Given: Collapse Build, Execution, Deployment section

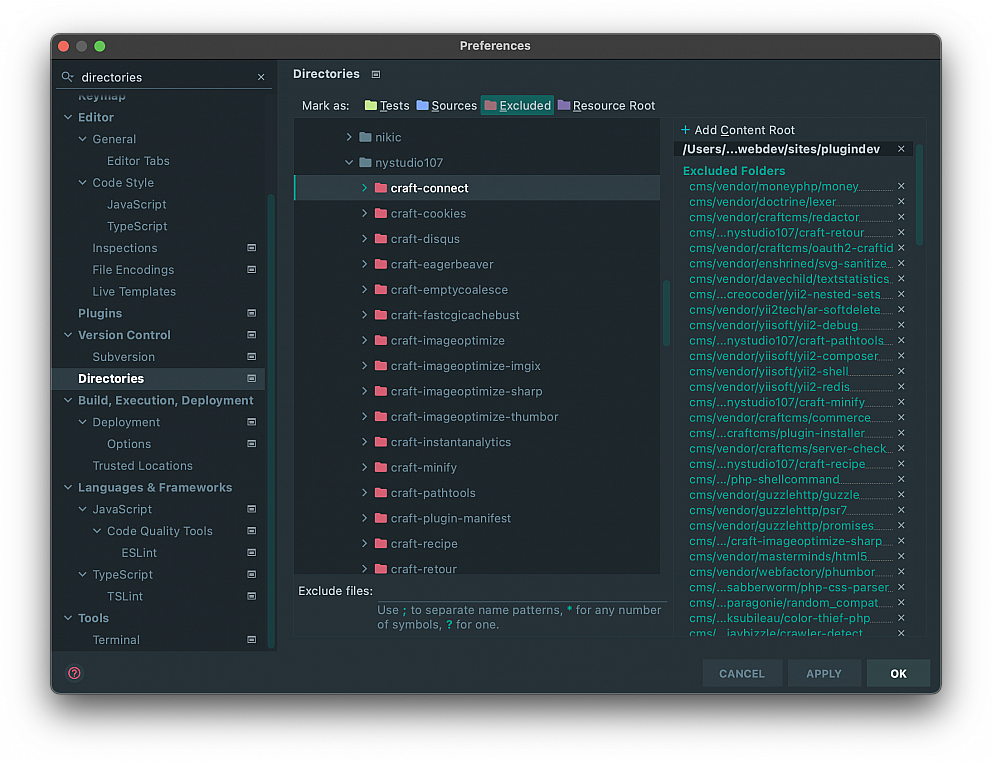Looking at the screenshot, I should coord(68,400).
